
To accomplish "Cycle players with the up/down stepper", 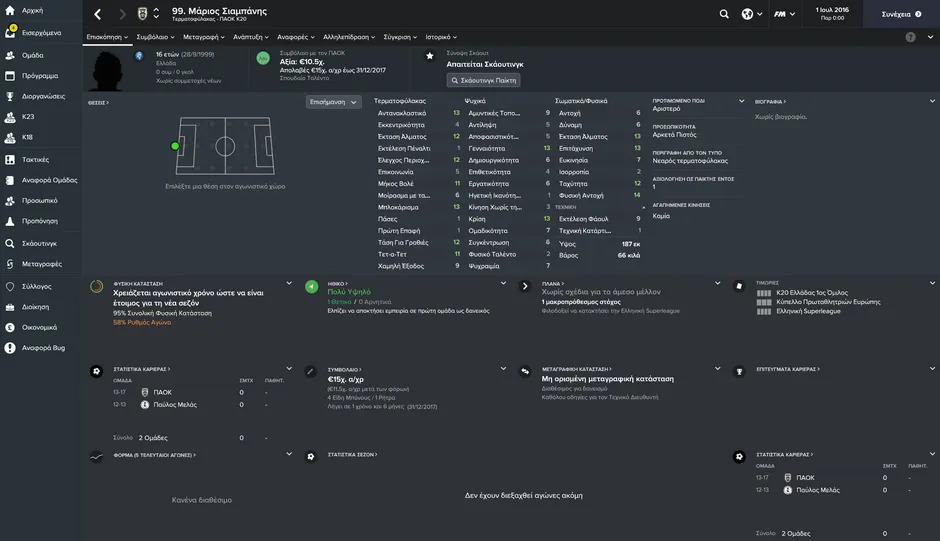I will 156,14.
